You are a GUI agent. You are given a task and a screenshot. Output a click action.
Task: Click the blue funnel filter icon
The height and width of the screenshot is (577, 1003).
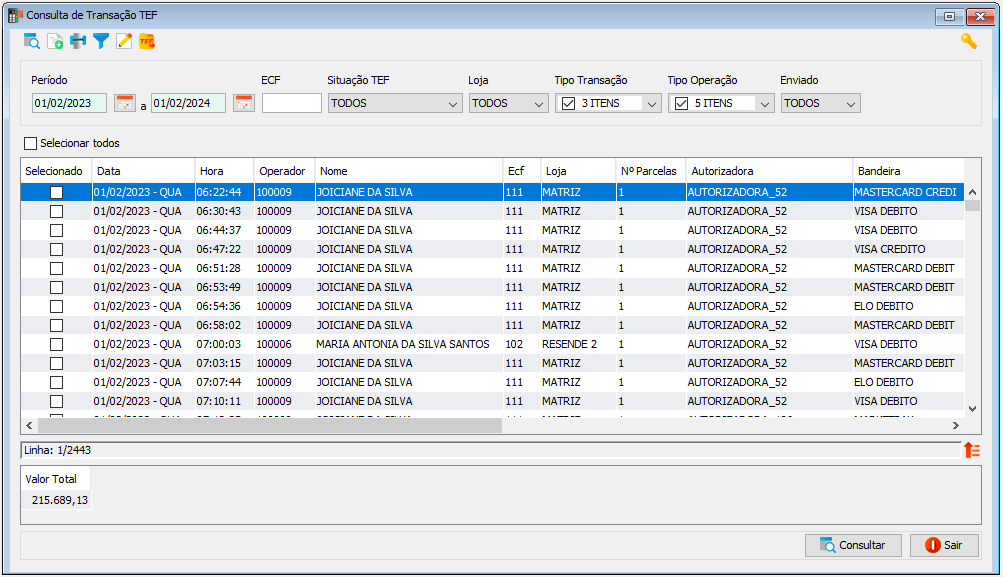(x=101, y=42)
